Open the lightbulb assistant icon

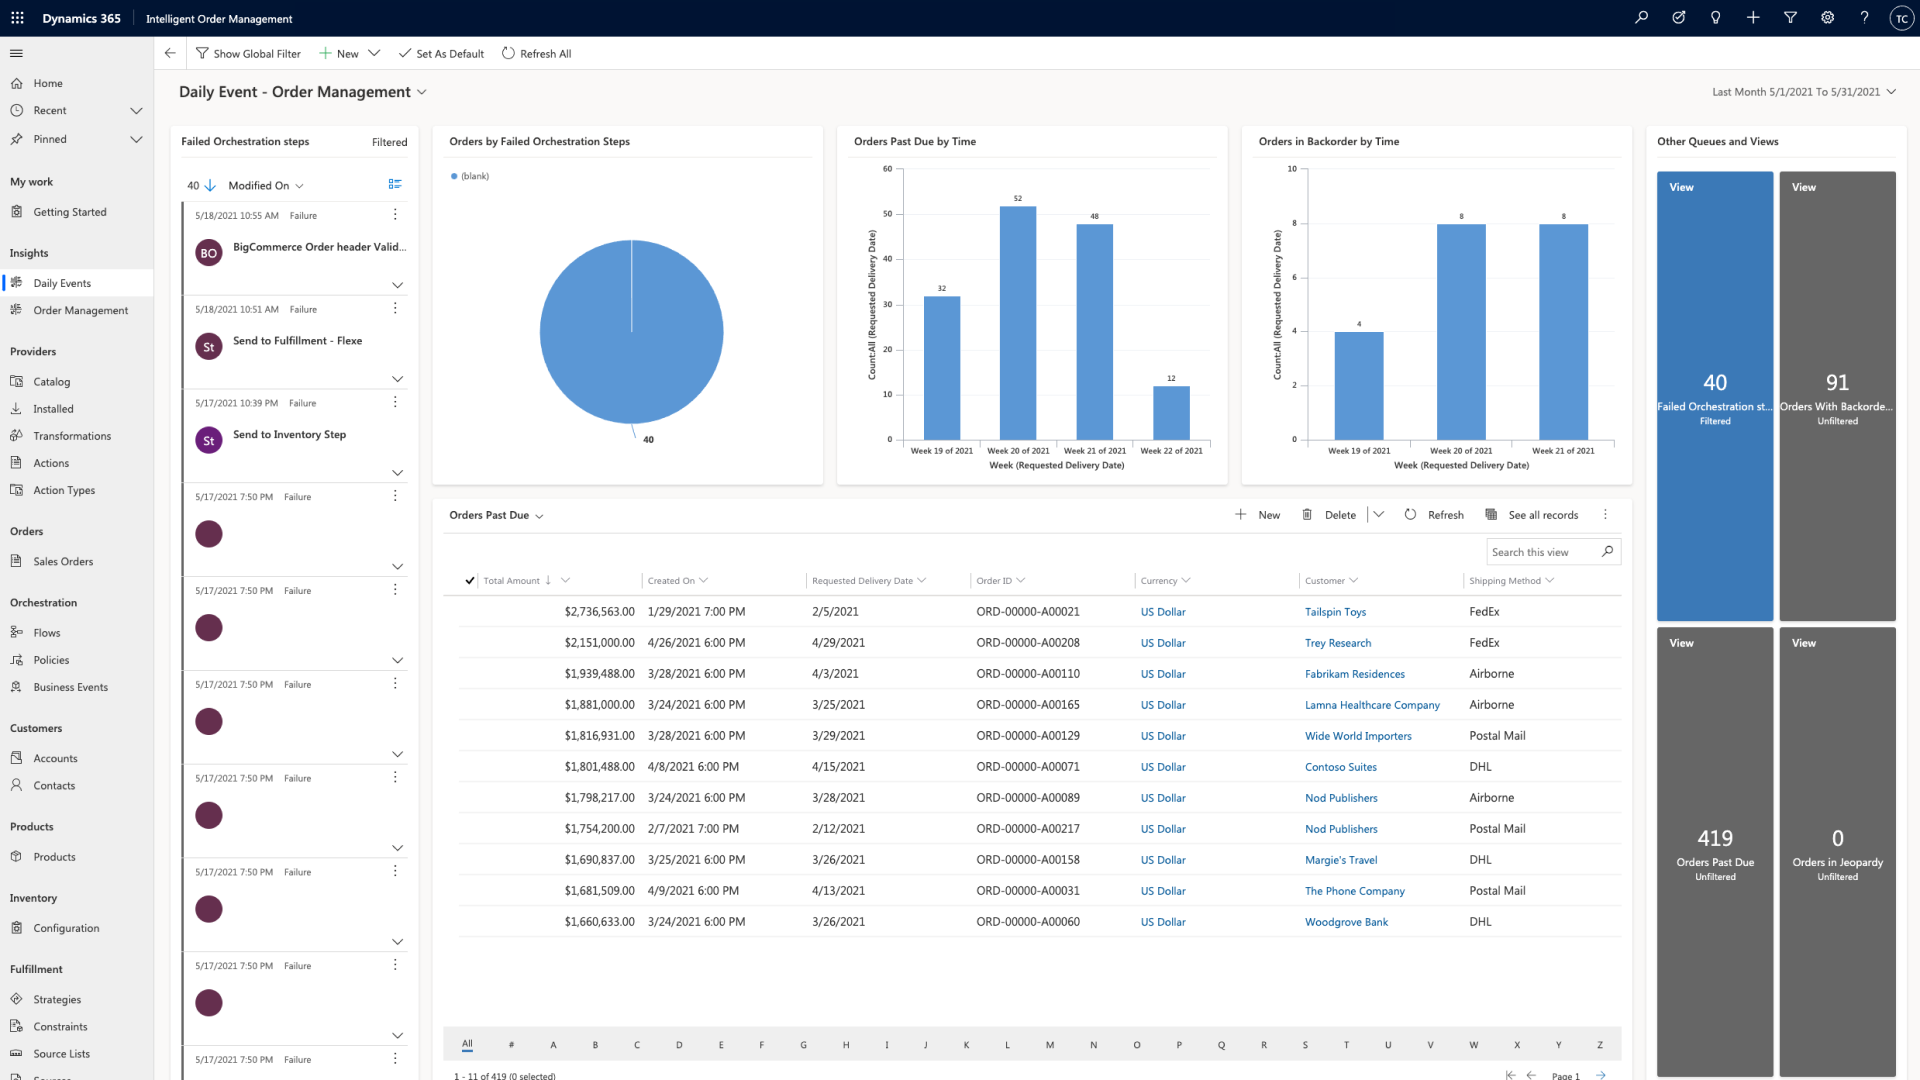click(x=1716, y=18)
